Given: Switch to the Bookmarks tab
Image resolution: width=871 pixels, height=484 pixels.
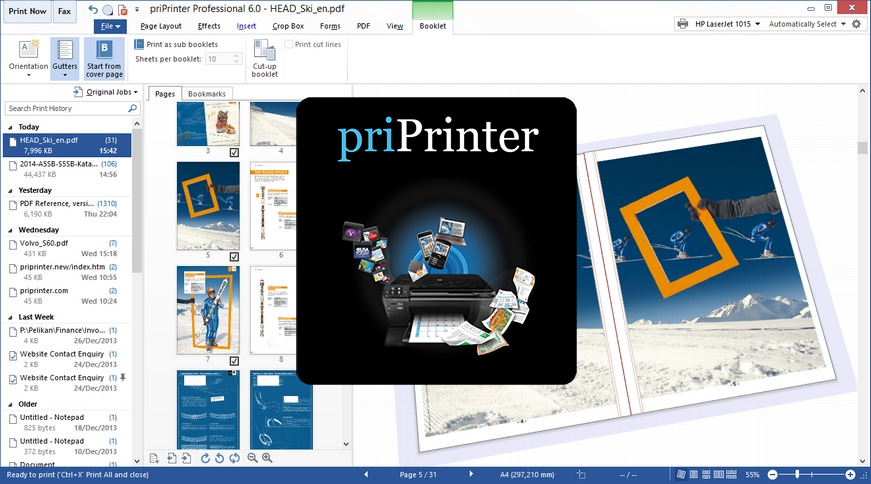Looking at the screenshot, I should click(207, 94).
